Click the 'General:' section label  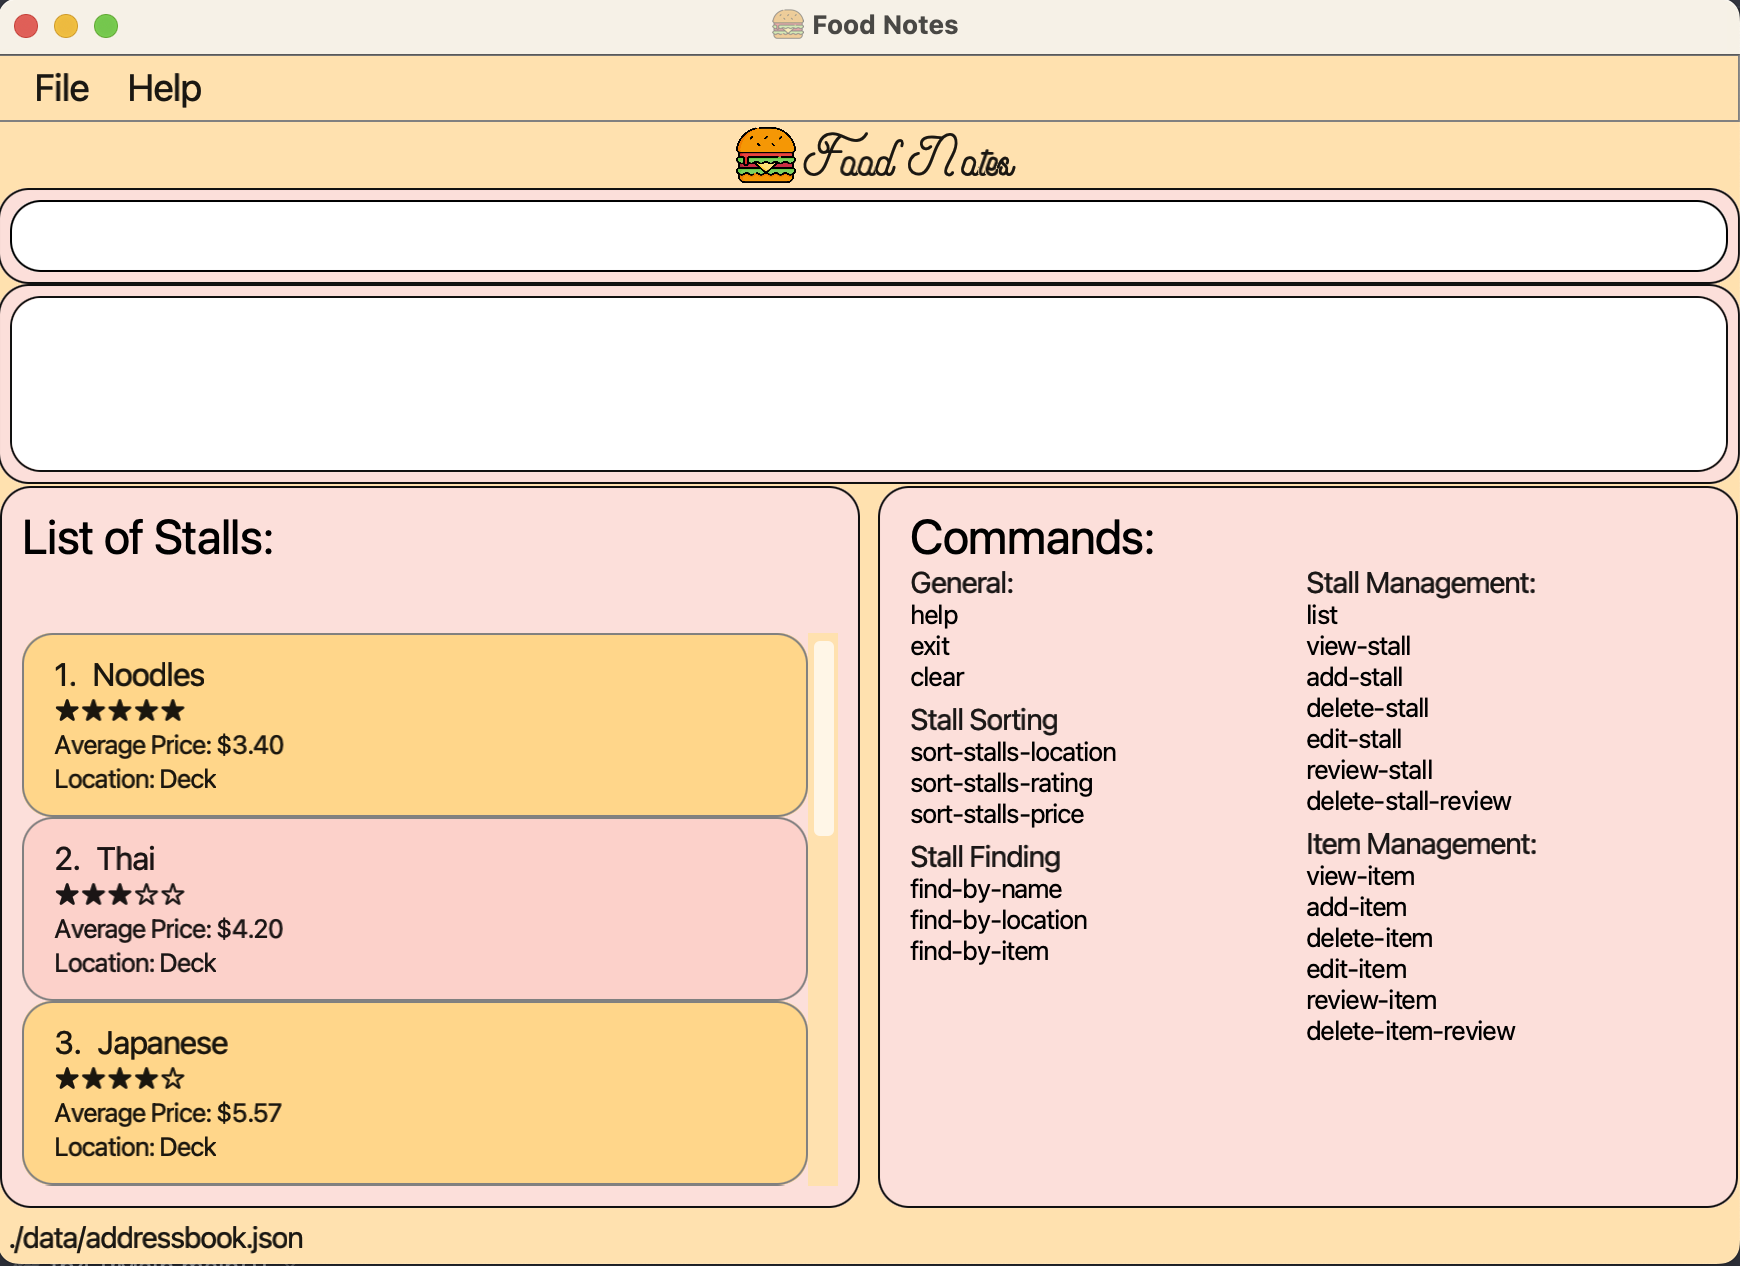962,583
